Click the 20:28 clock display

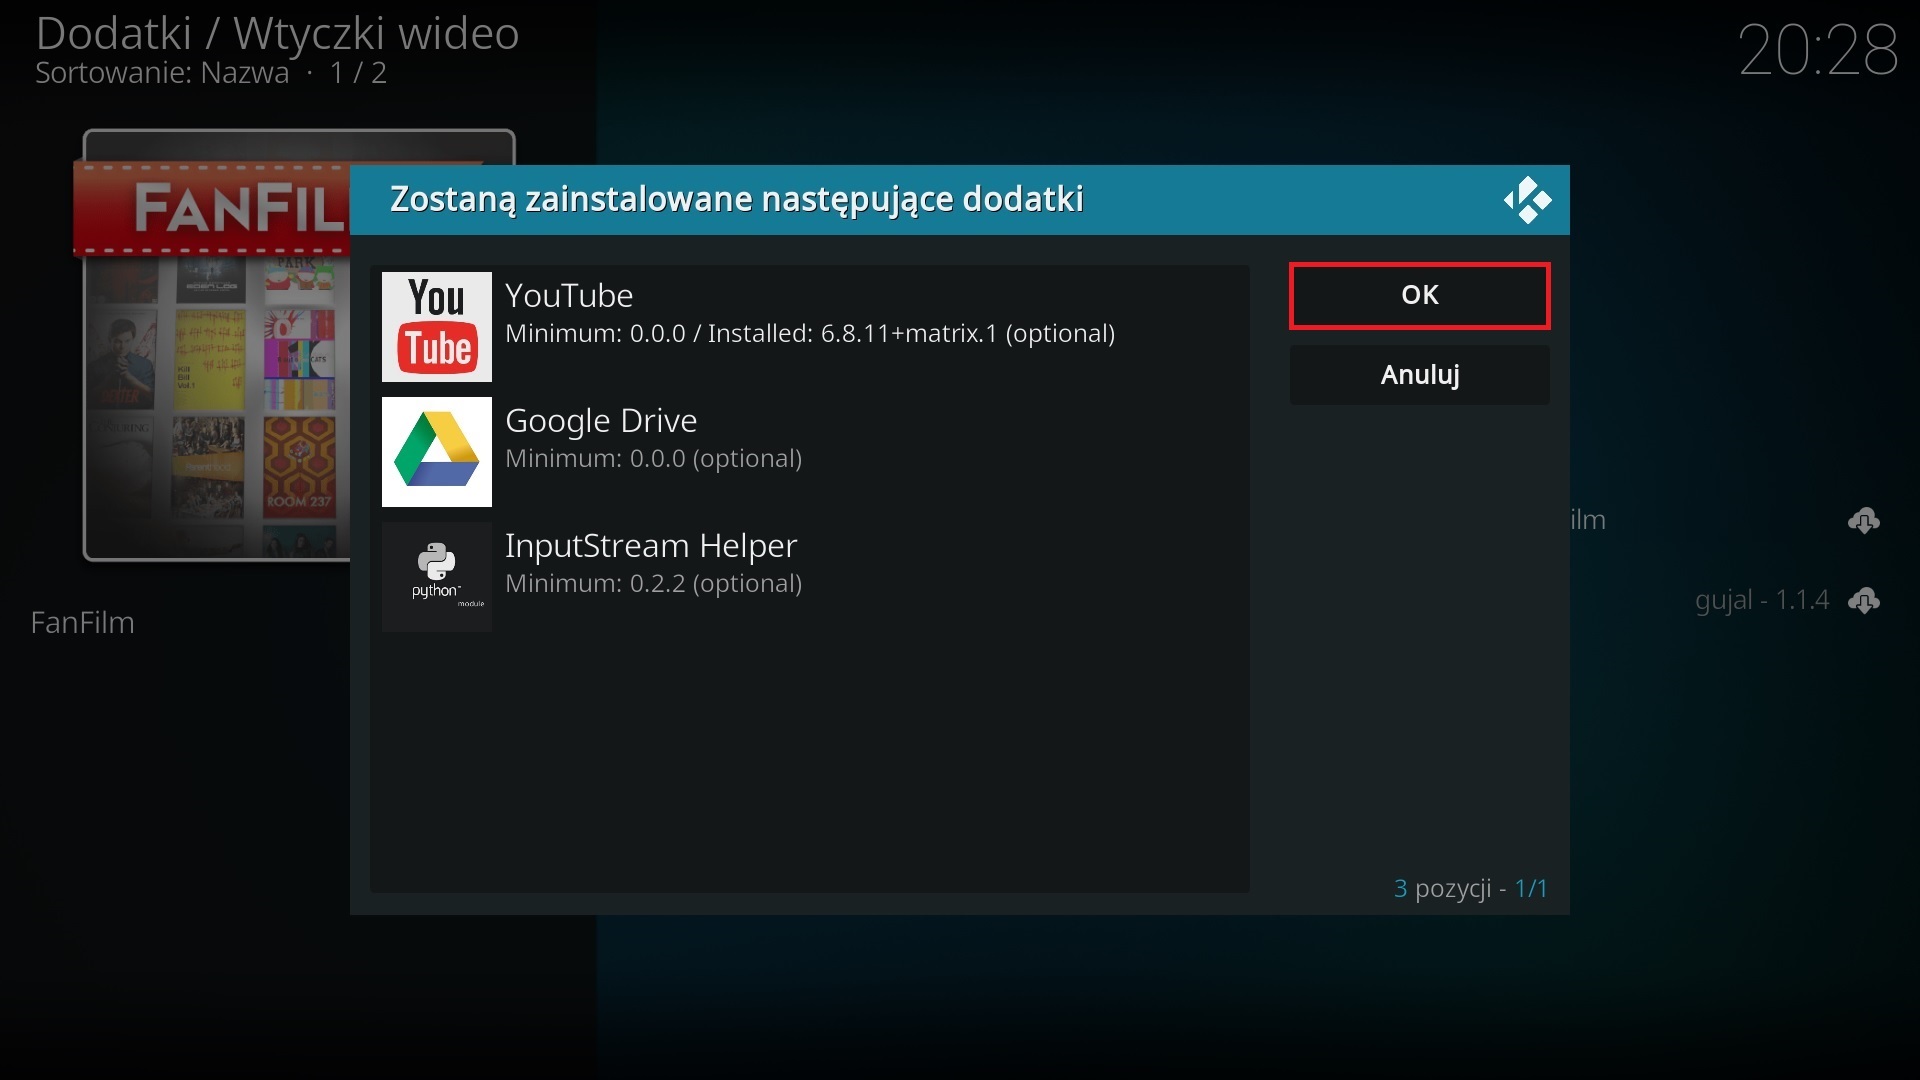1817,48
